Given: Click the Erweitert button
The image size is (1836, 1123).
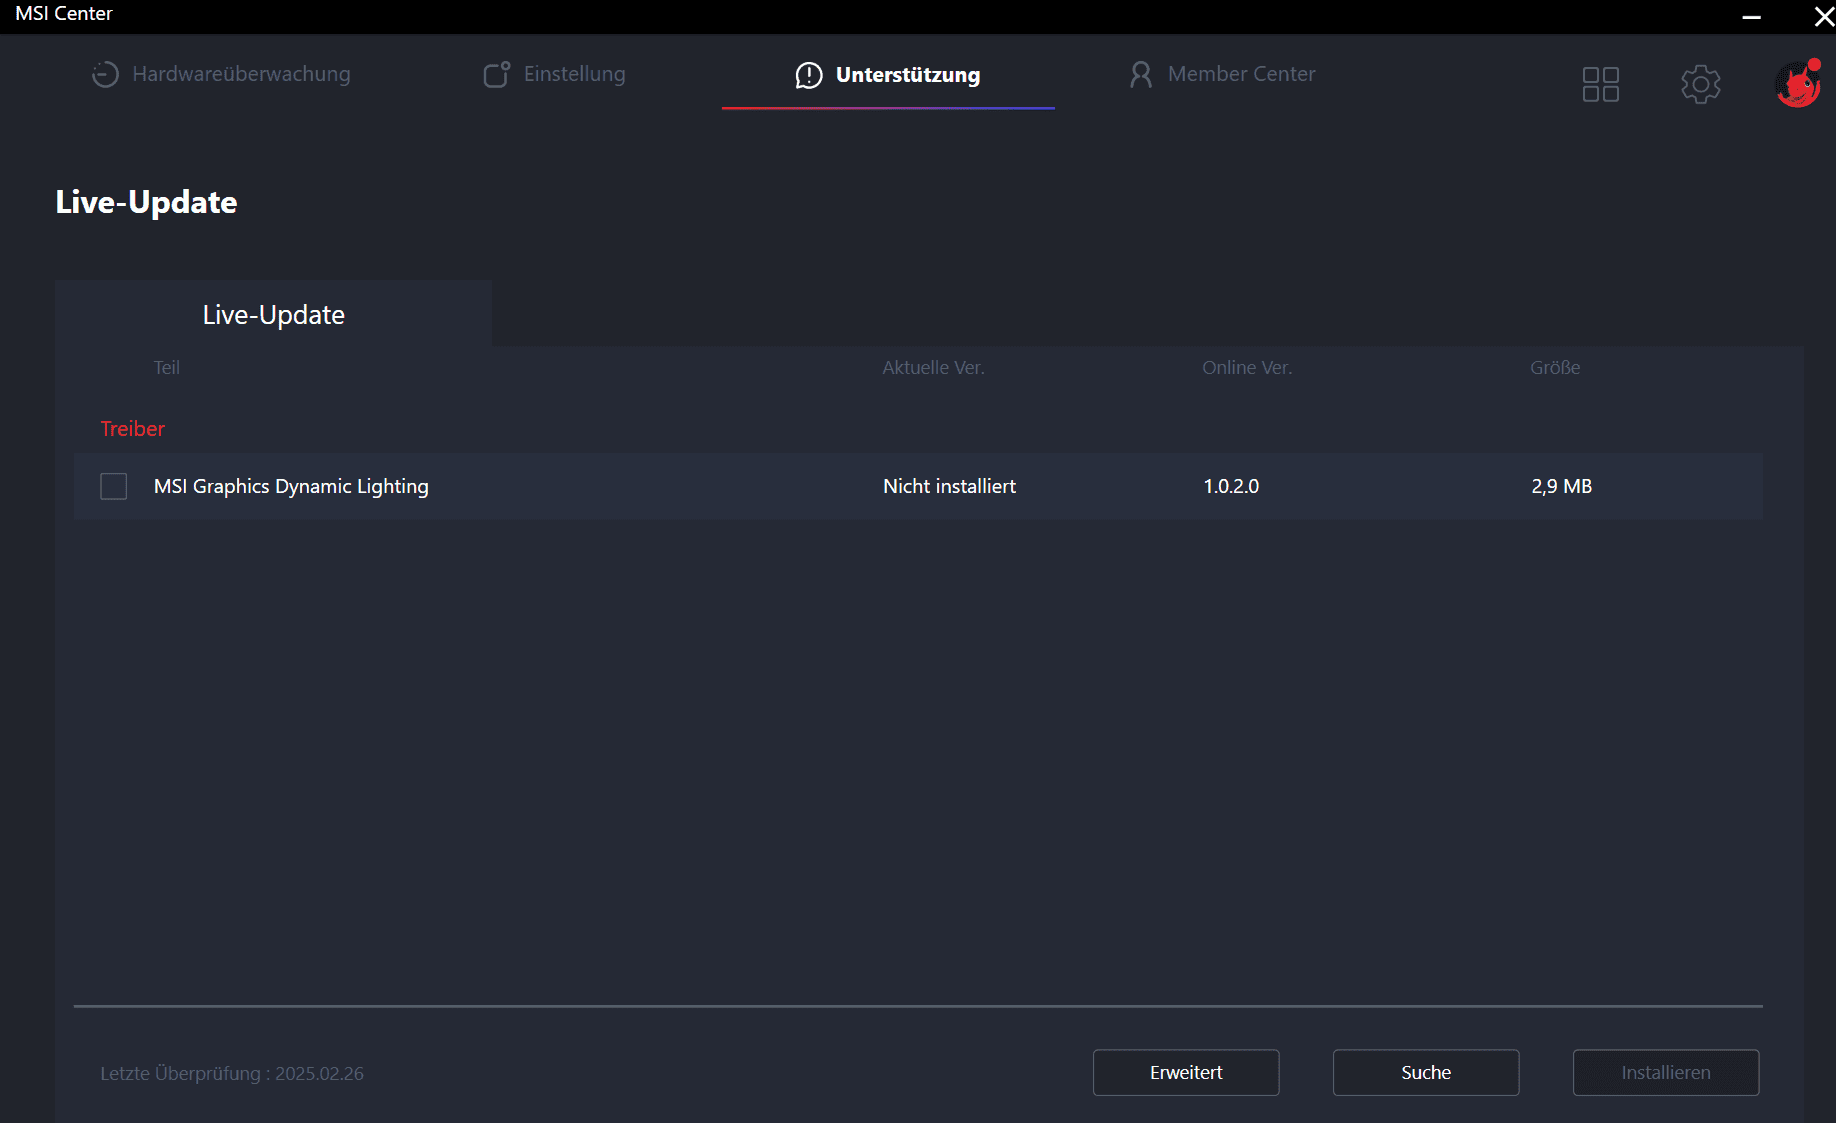Looking at the screenshot, I should [1186, 1072].
